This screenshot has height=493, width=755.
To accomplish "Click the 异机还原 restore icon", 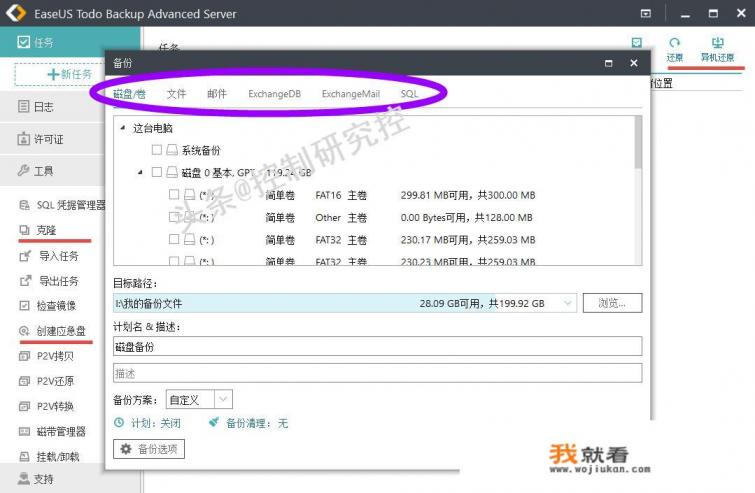I will [x=717, y=49].
